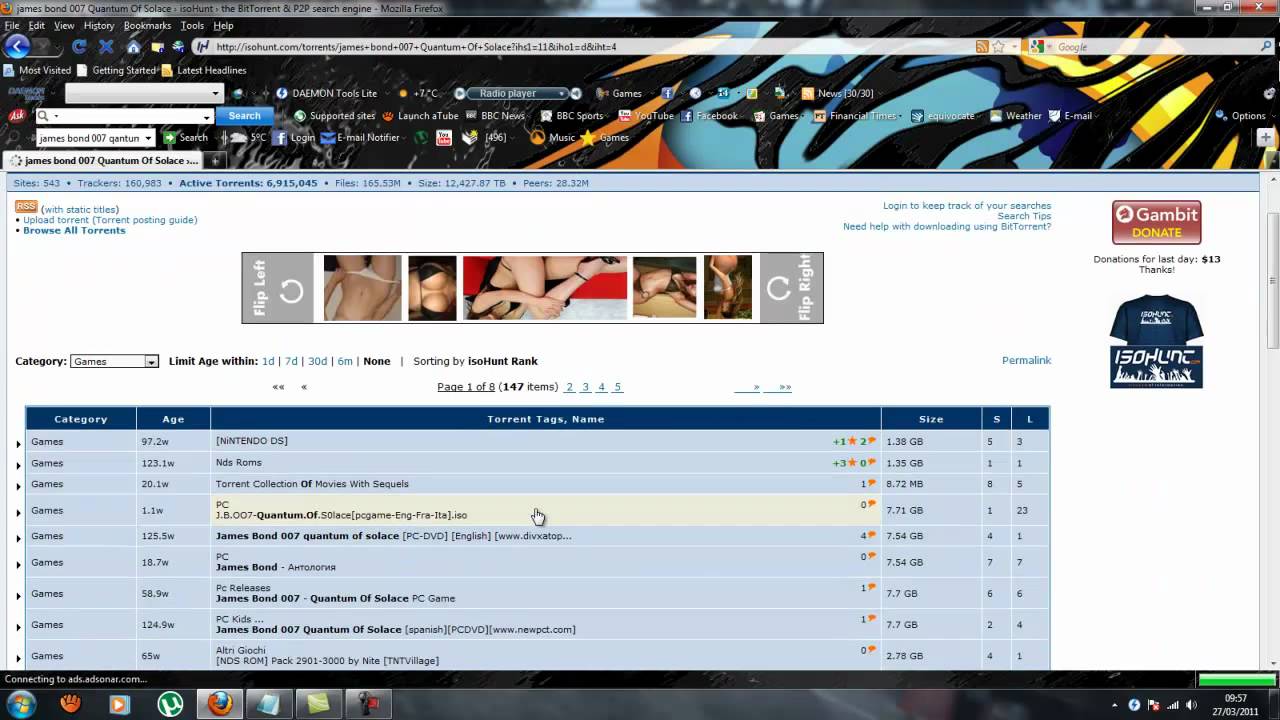Click the isoHunt t-shirt thumbnail

point(1156,341)
